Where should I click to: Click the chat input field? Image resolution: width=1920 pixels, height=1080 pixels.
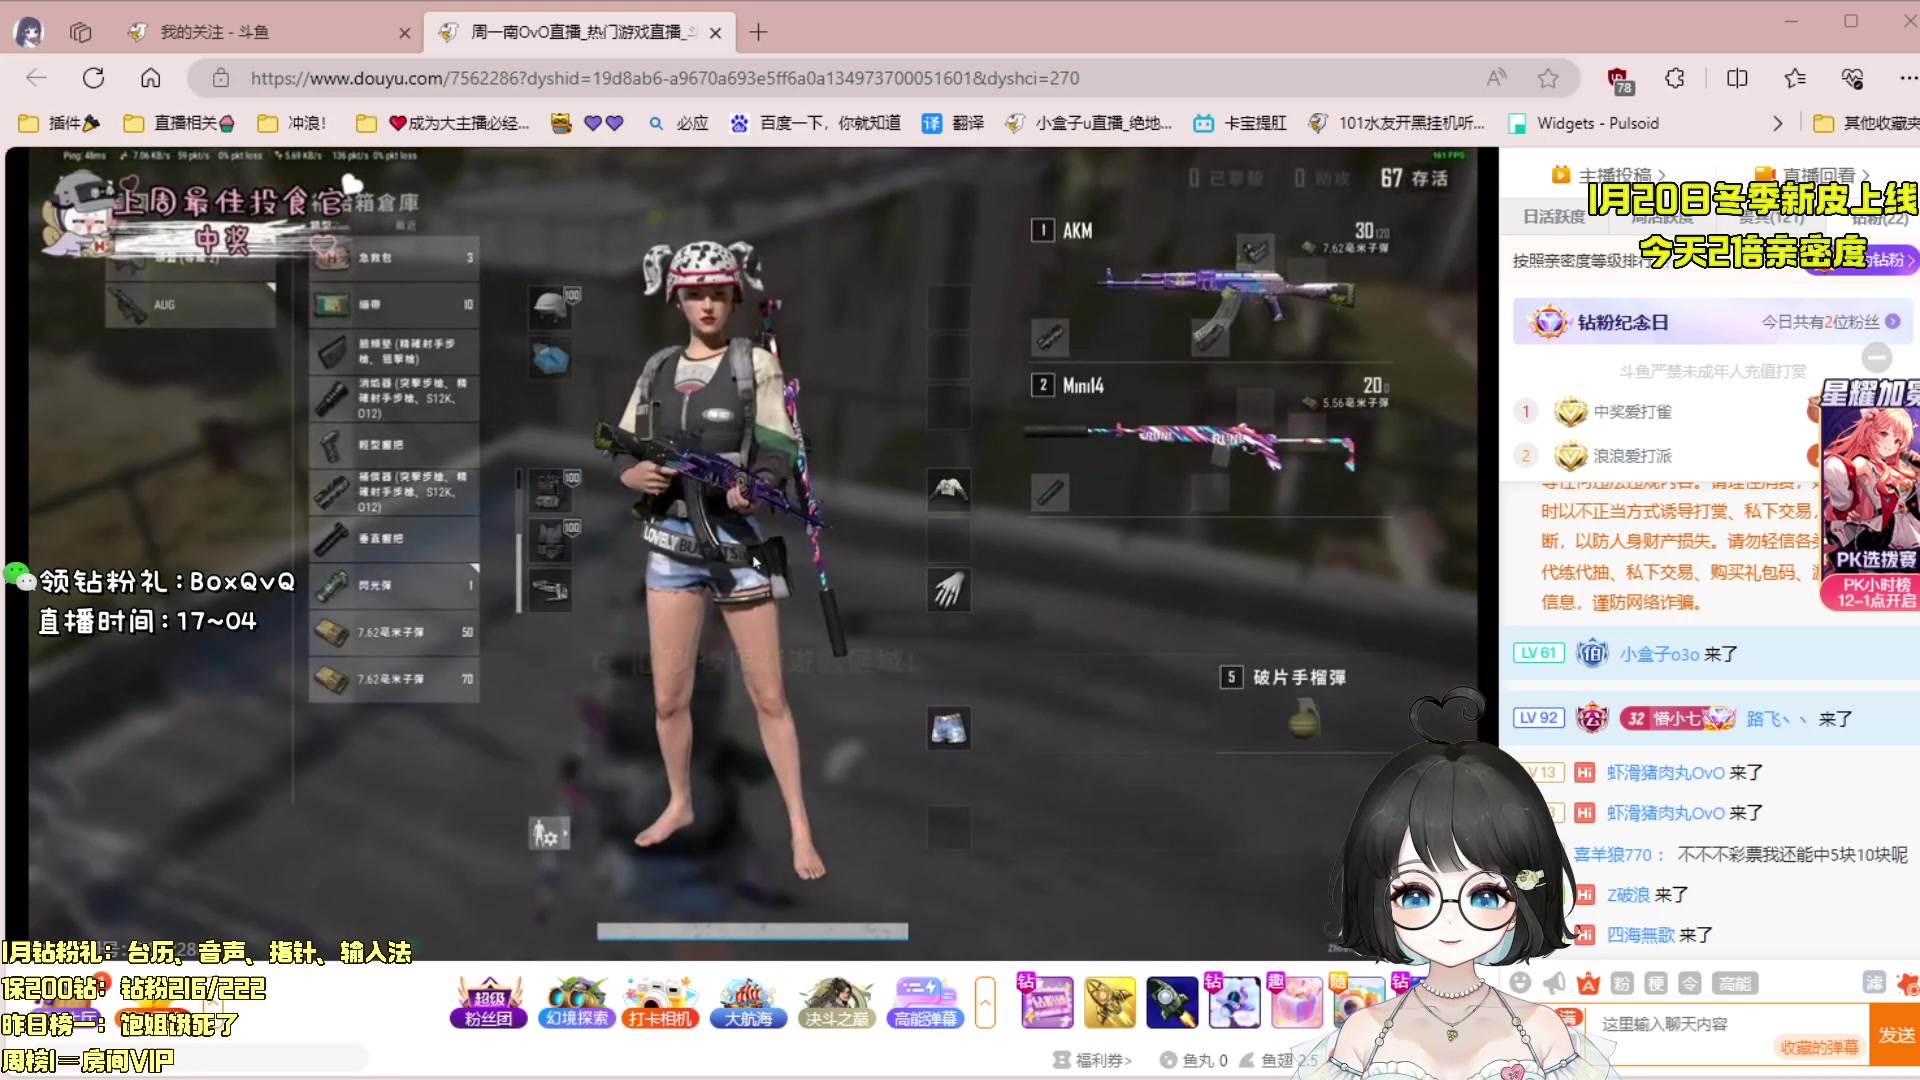click(x=1700, y=1022)
